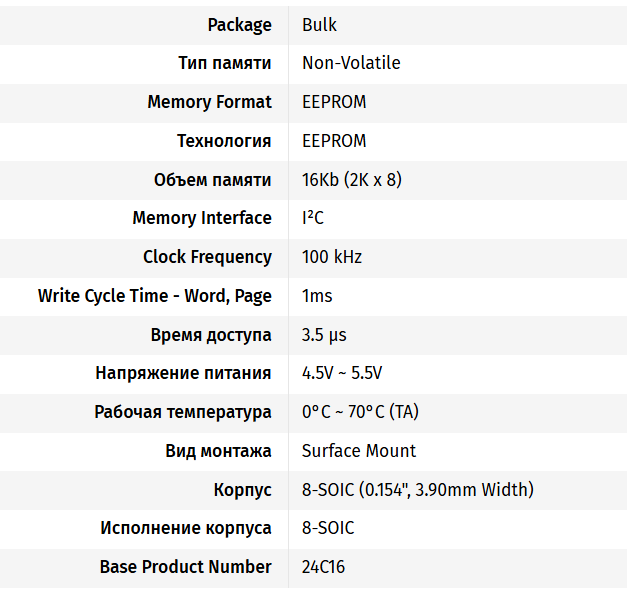This screenshot has height=593, width=627.
Task: Click the "0°C ~ 70°C (TA)" temperature value
Action: (x=360, y=412)
